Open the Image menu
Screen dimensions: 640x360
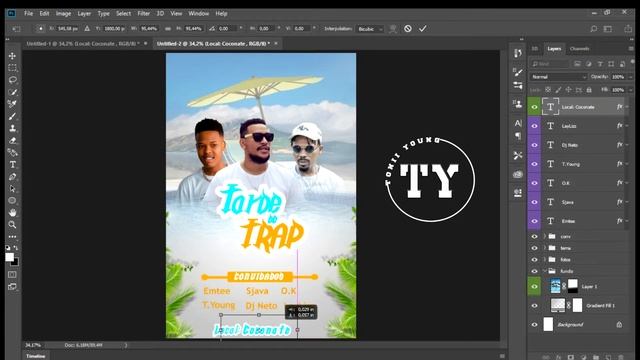(x=63, y=13)
